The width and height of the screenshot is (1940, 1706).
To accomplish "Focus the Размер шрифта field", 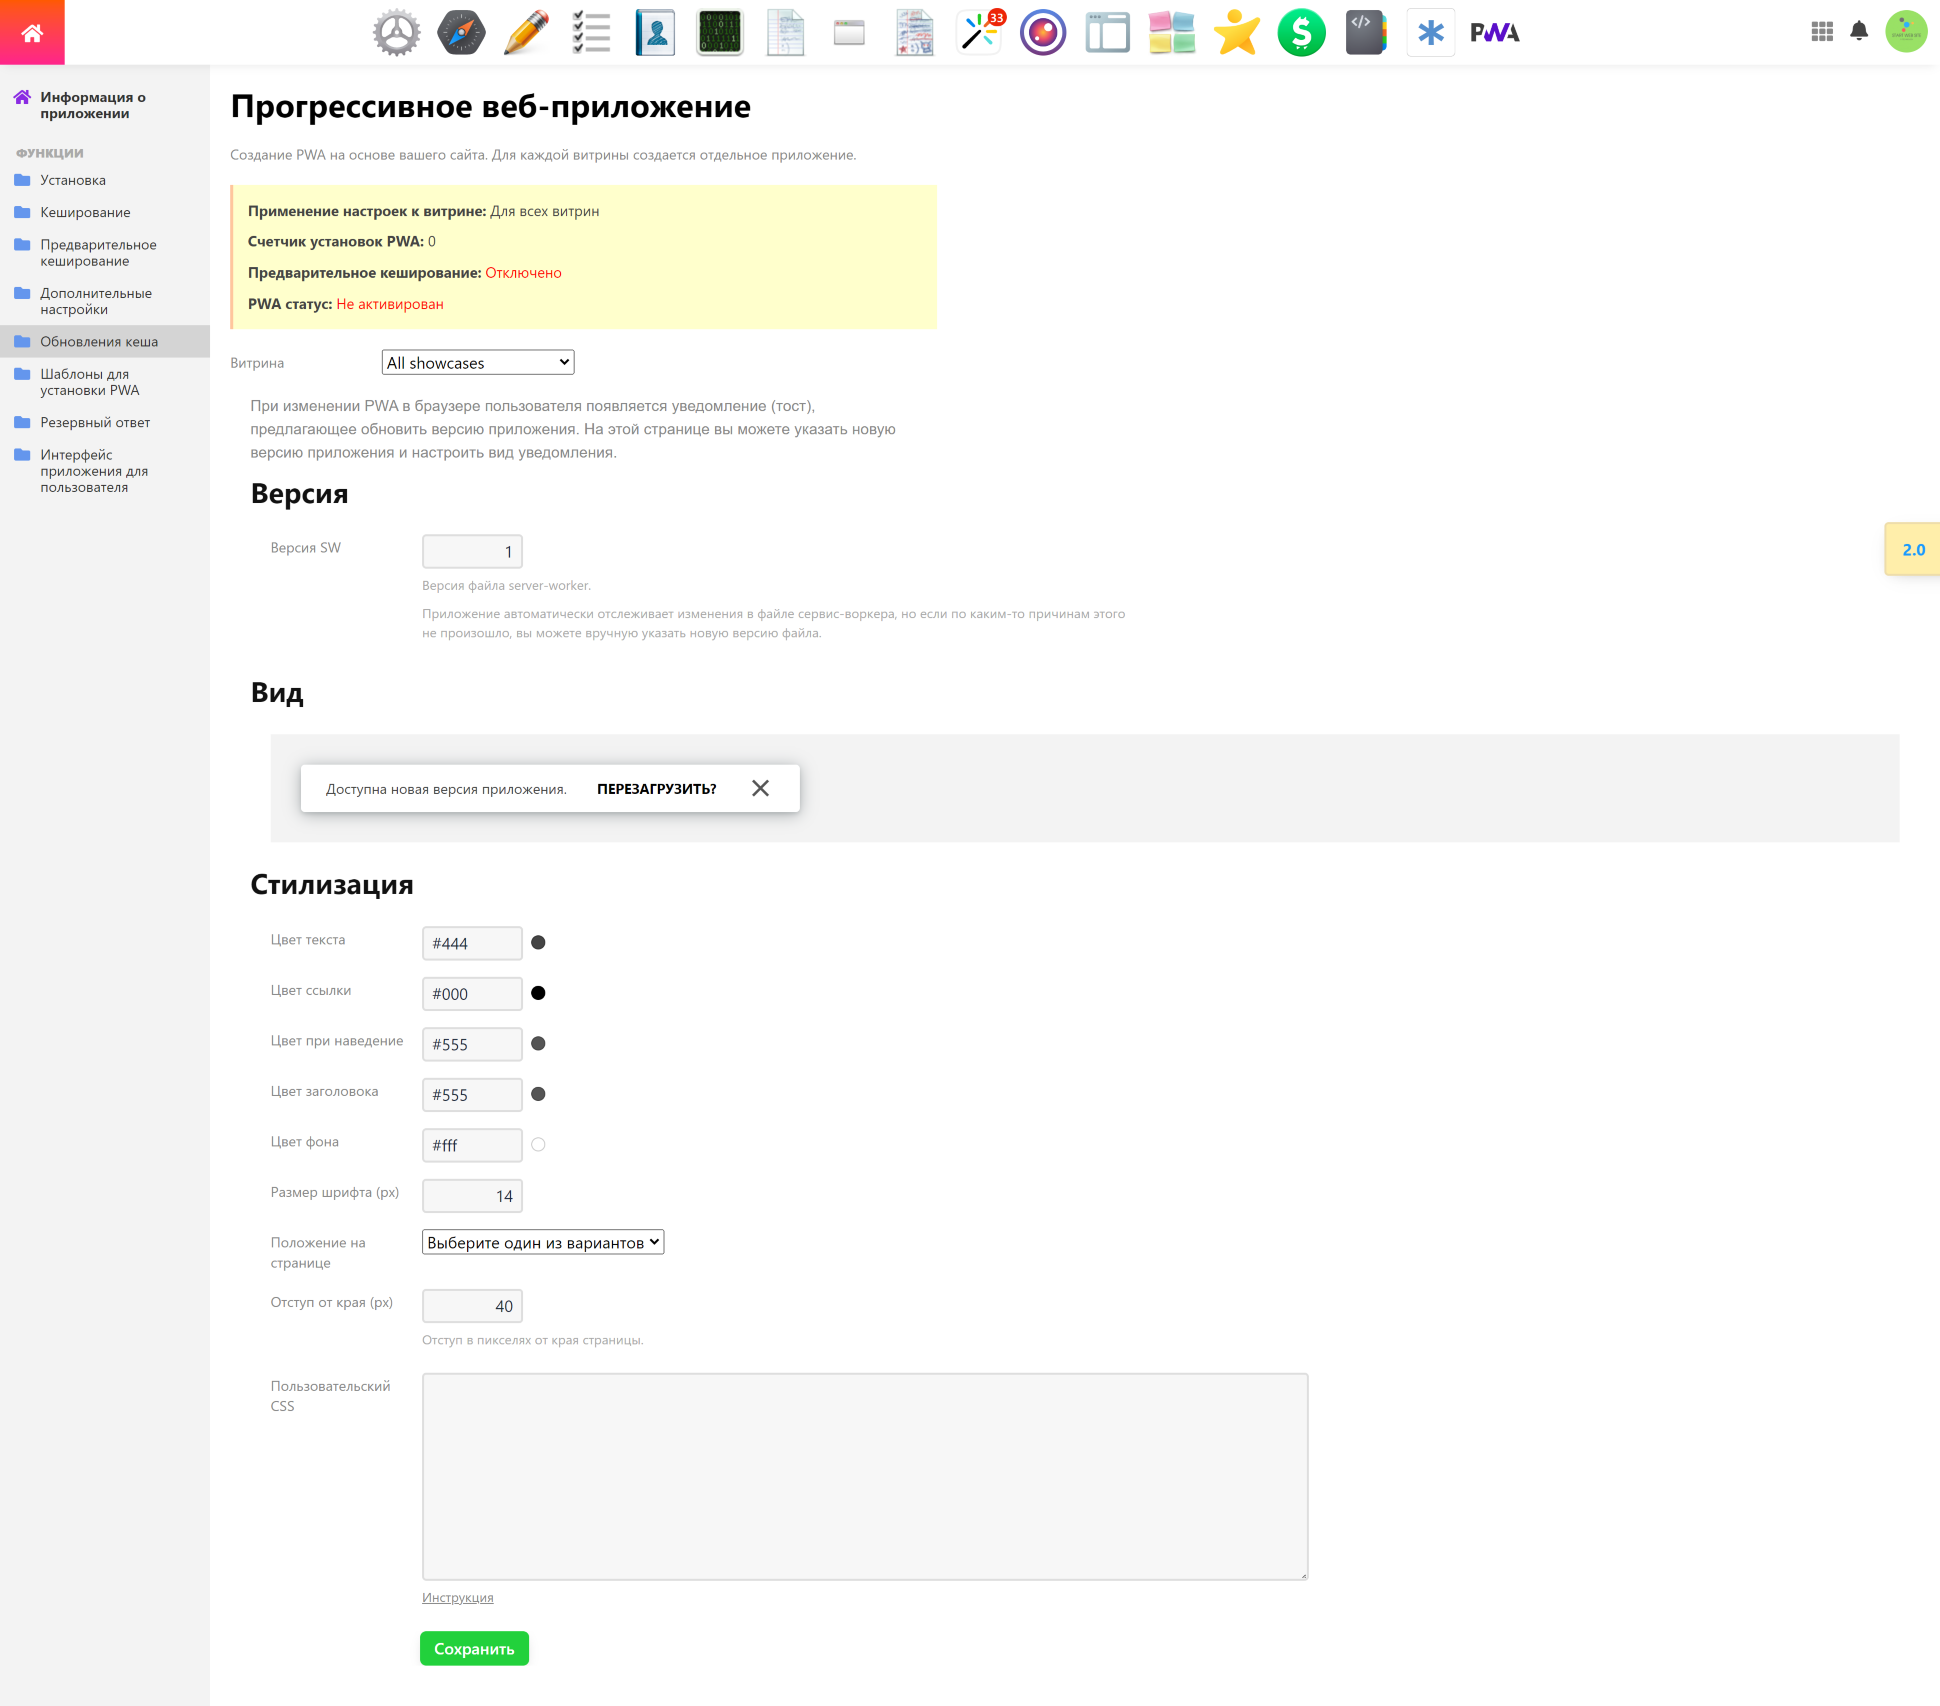I will point(472,1196).
